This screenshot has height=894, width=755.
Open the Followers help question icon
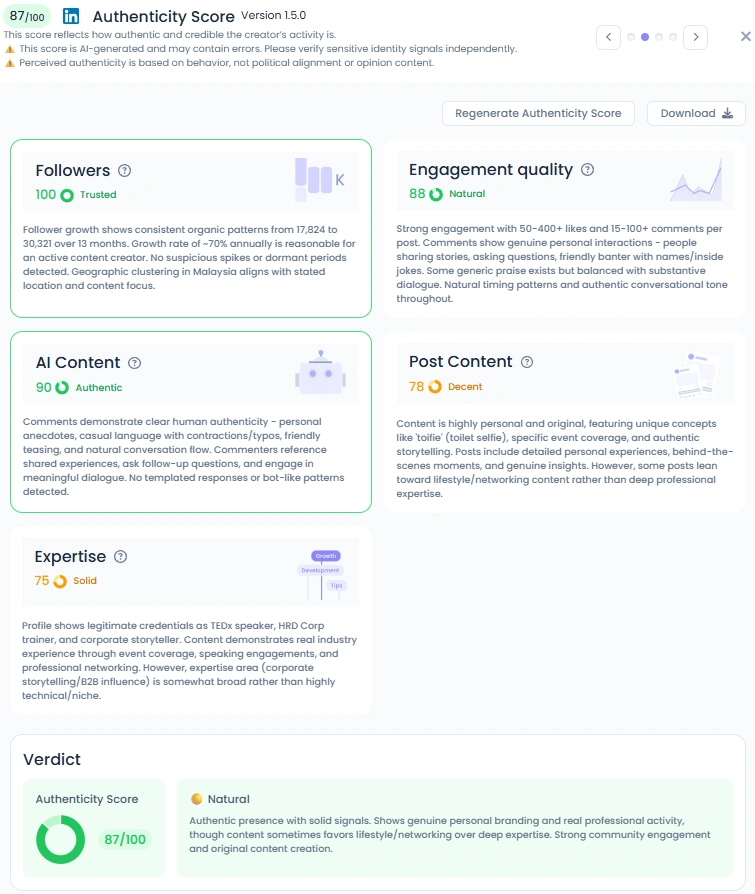pyautogui.click(x=124, y=170)
